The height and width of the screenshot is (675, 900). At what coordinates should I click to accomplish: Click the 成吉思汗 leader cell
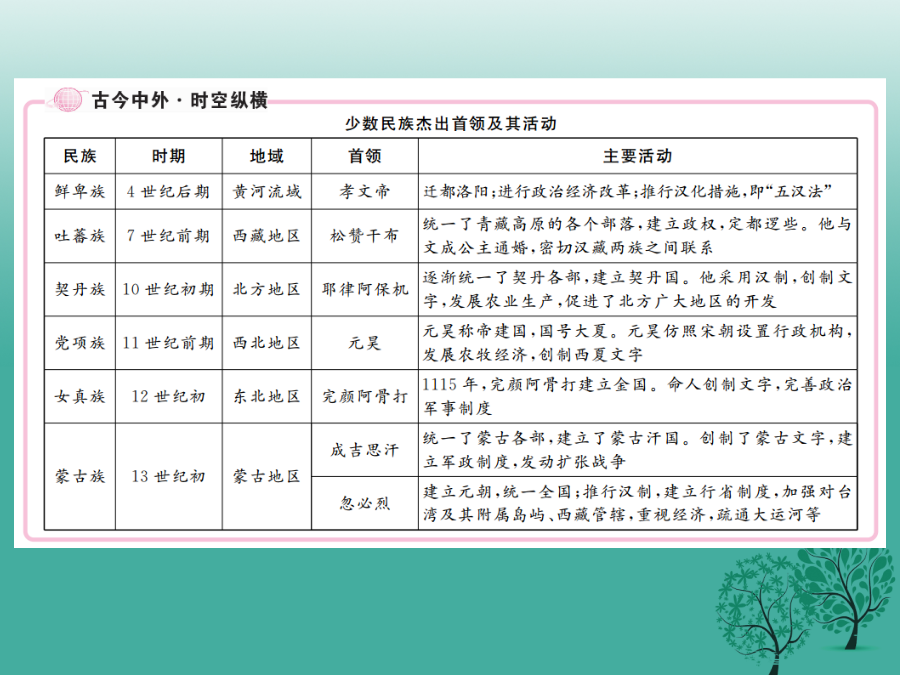pos(365,450)
